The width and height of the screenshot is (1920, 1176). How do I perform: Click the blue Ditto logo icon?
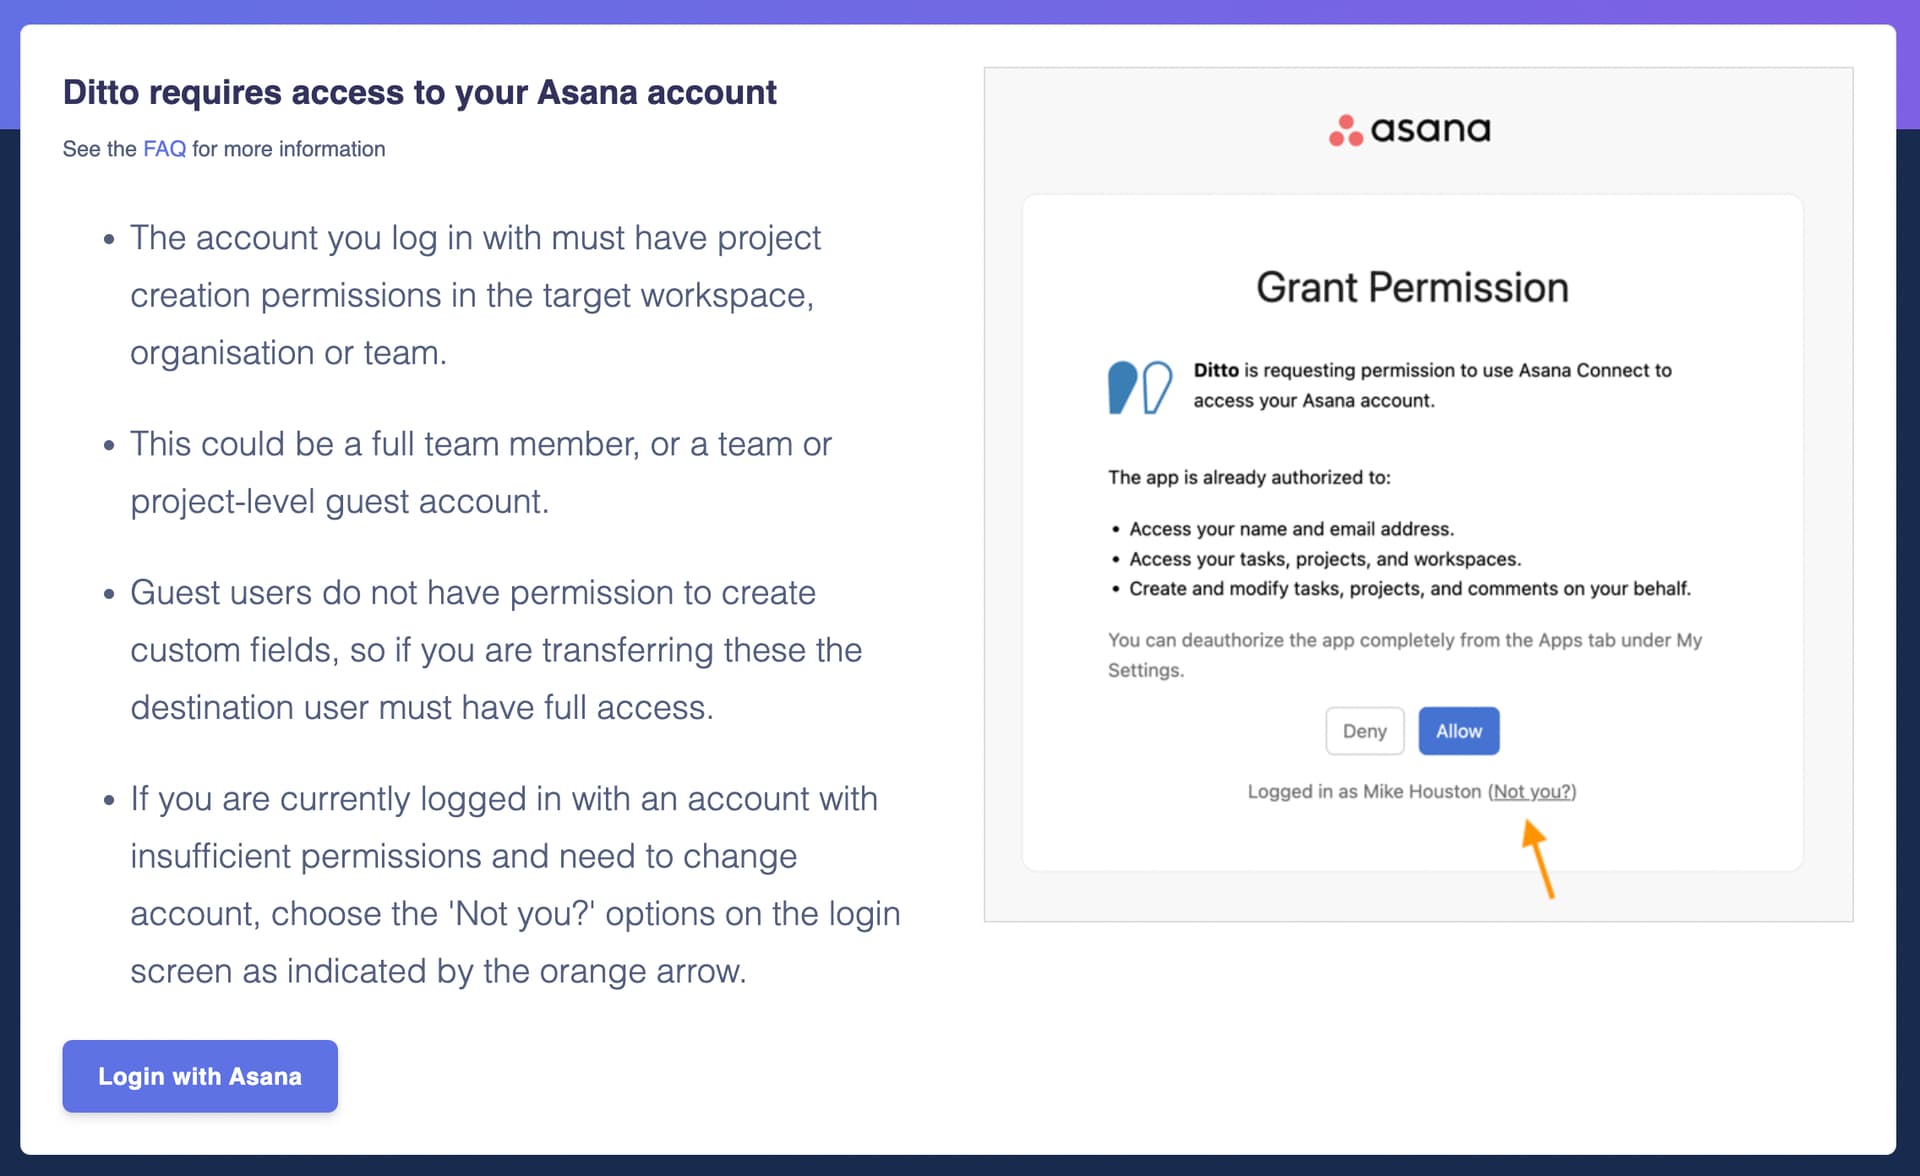1140,387
